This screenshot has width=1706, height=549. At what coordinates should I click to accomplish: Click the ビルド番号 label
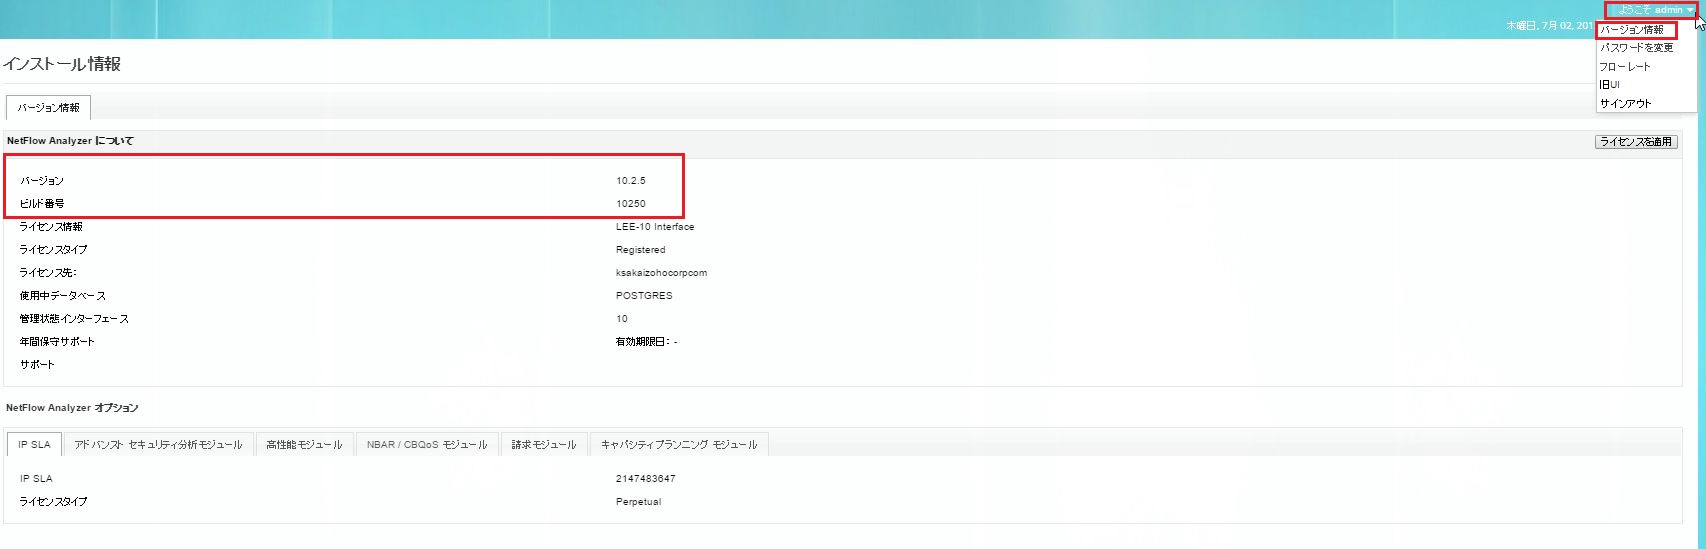coord(42,204)
